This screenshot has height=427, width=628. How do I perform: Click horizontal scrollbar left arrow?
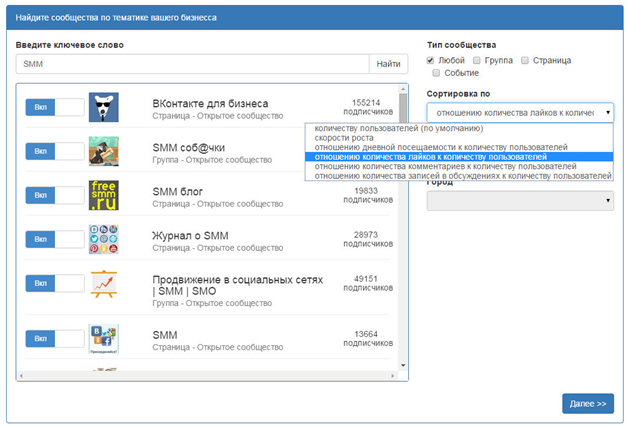21,376
